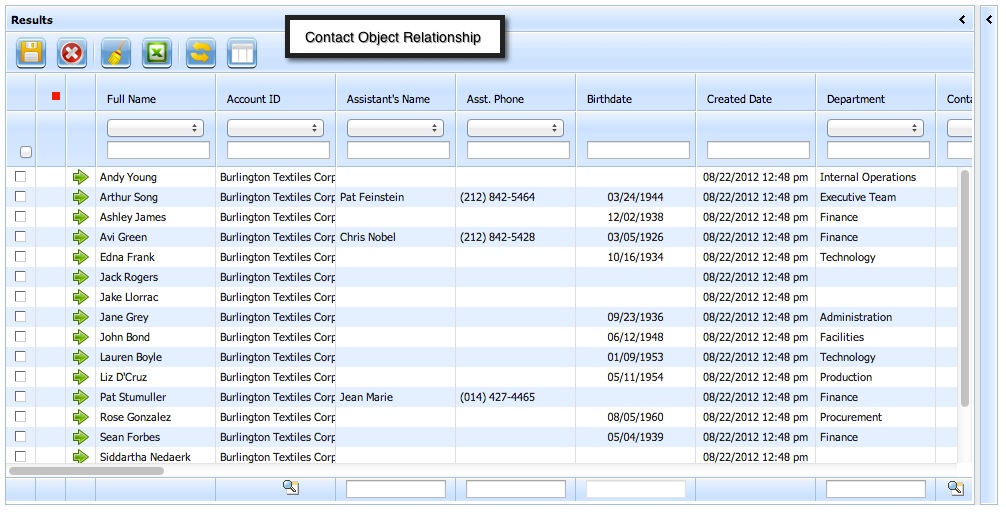Open Arthur Song record via green arrow
The image size is (1006, 516).
(81, 197)
